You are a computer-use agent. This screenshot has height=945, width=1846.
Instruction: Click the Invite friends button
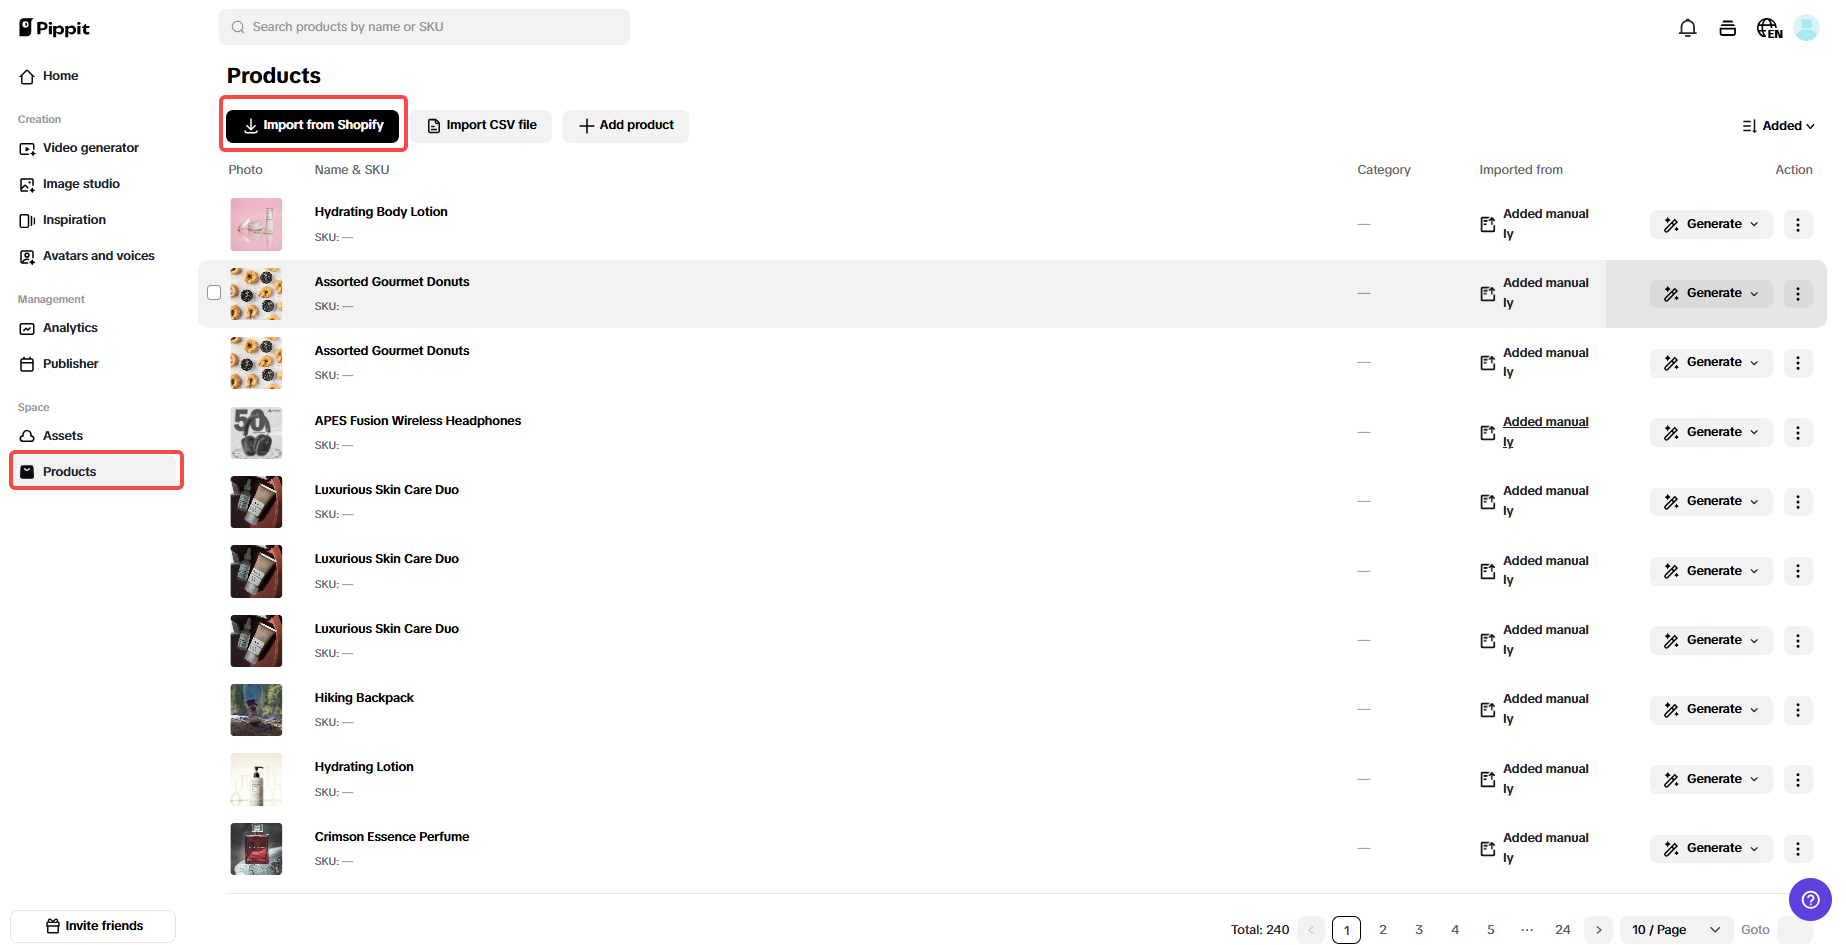point(92,925)
